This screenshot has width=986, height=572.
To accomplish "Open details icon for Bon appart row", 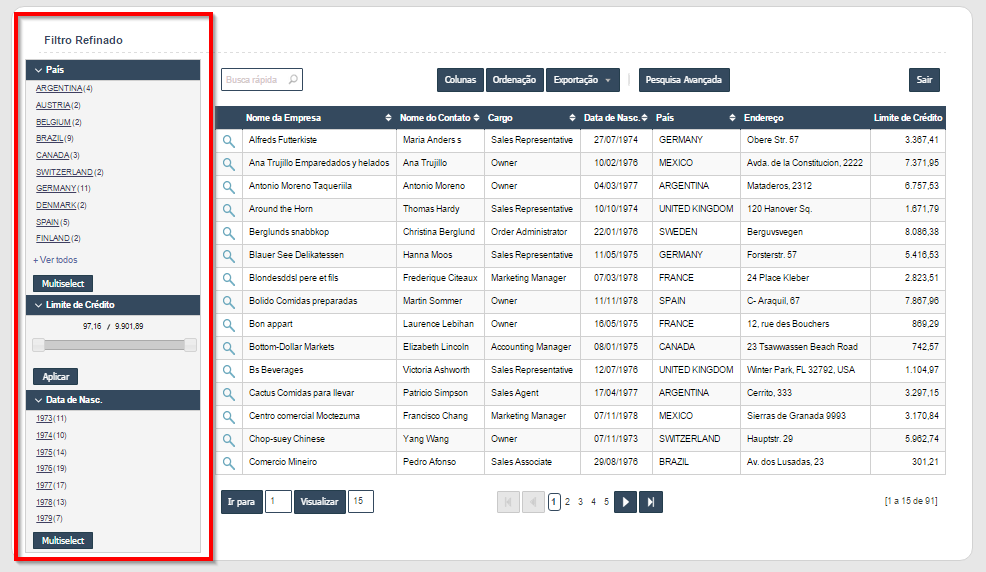I will click(x=229, y=324).
